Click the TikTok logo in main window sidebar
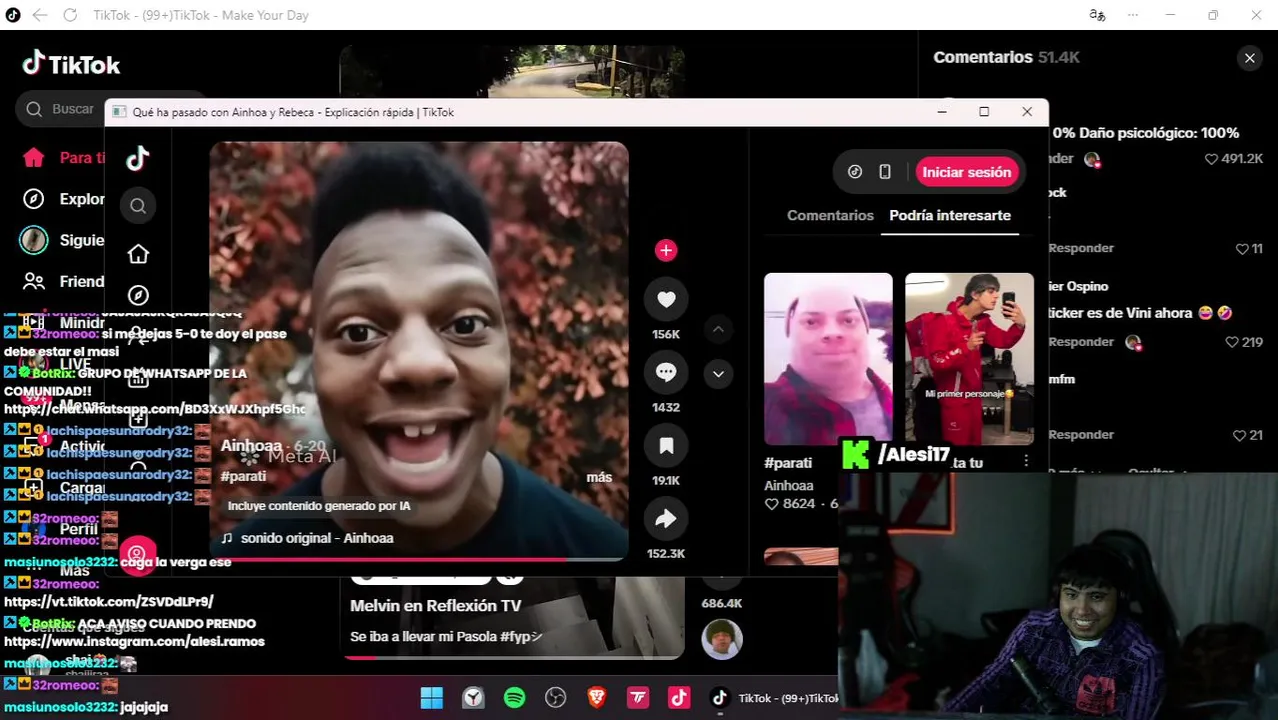 click(x=71, y=64)
